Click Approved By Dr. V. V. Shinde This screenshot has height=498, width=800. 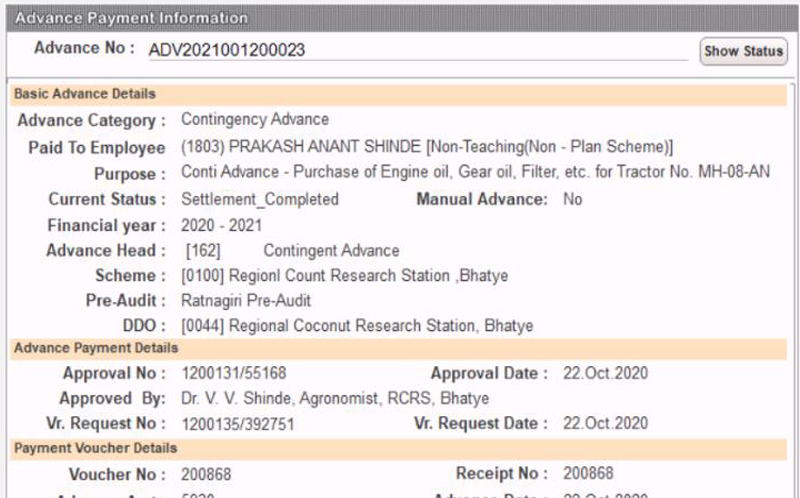coord(335,398)
